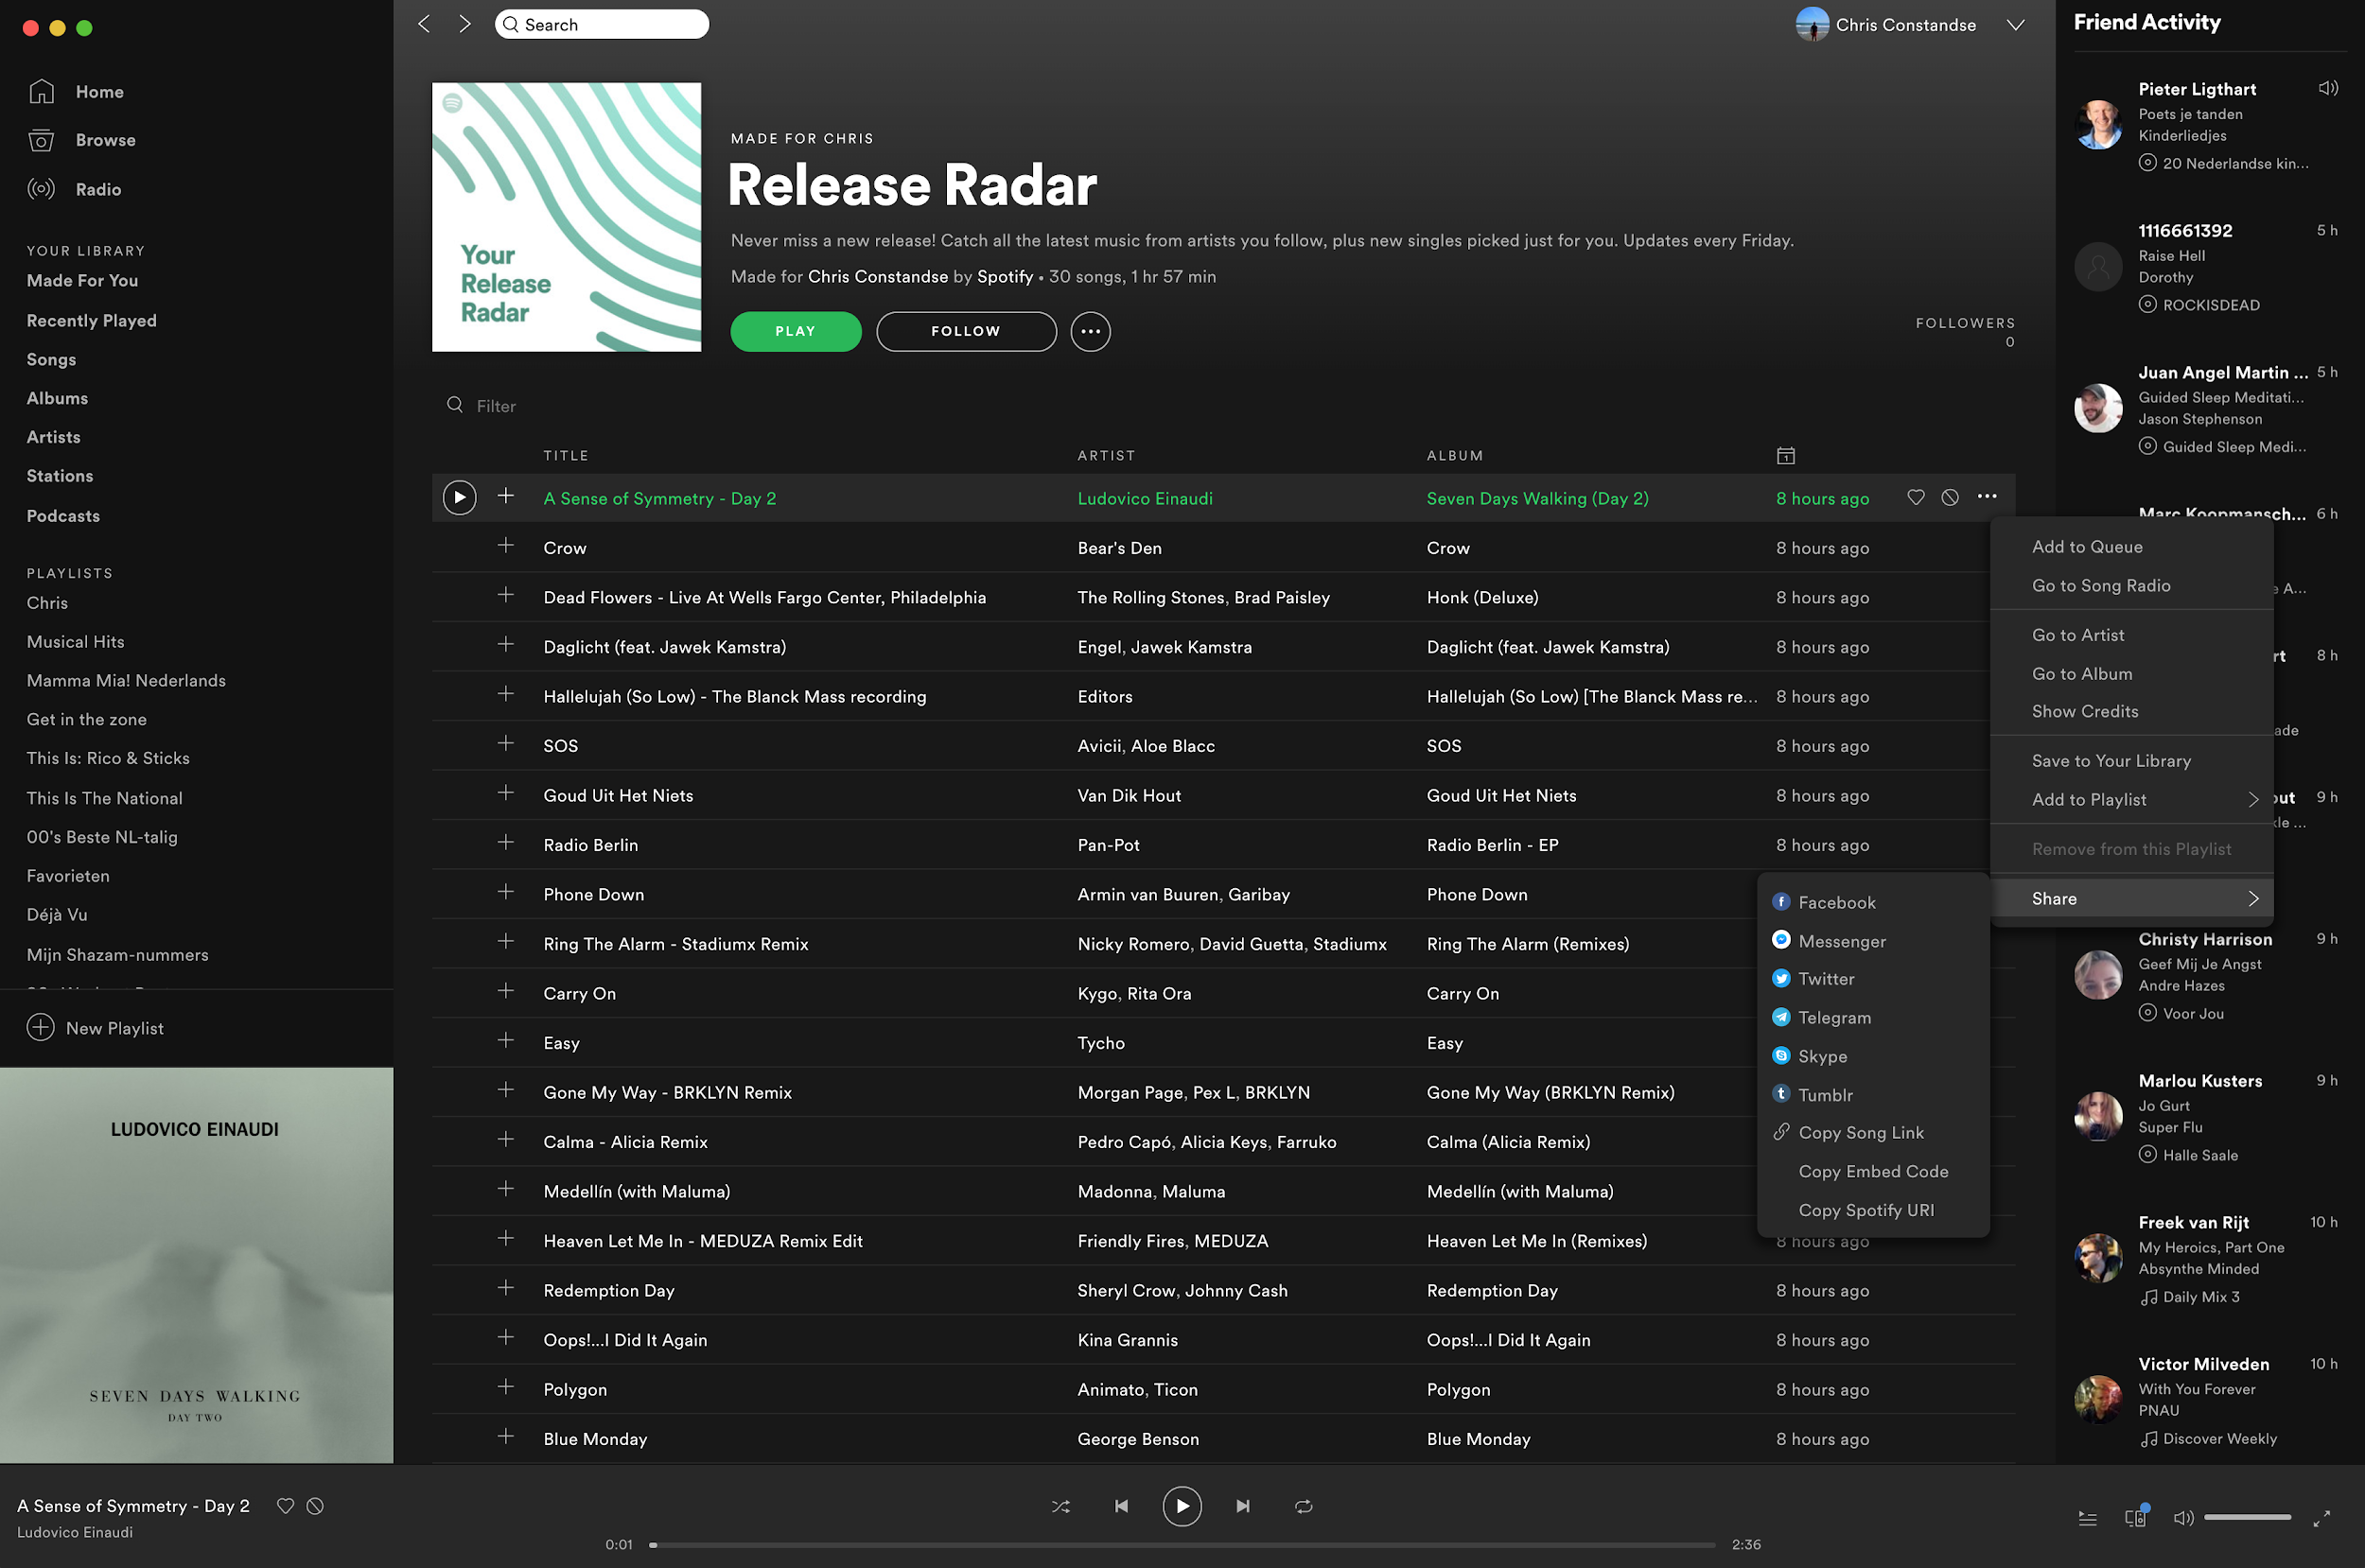Click the green PLAY button
The height and width of the screenshot is (1568, 2365).
tap(795, 331)
